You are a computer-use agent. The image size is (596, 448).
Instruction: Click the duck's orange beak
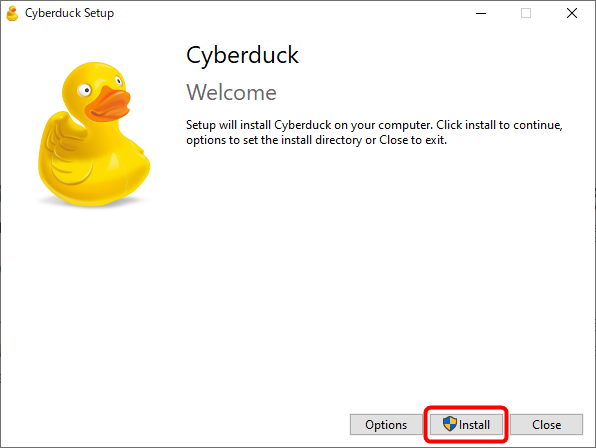(108, 104)
